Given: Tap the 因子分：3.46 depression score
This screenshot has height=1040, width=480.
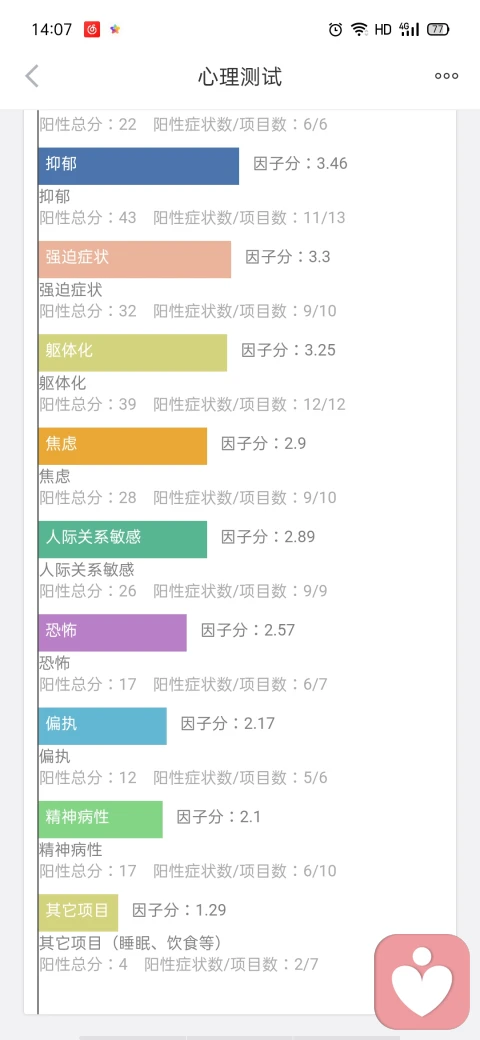Looking at the screenshot, I should [x=300, y=163].
